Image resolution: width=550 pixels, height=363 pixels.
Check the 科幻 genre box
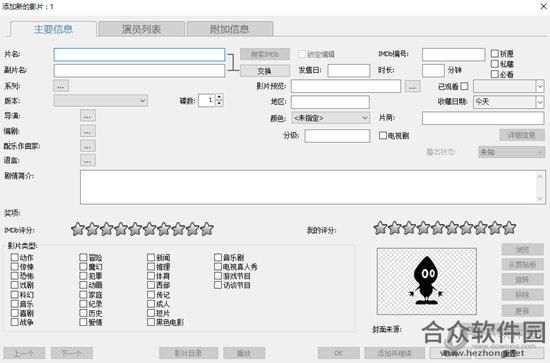click(15, 294)
